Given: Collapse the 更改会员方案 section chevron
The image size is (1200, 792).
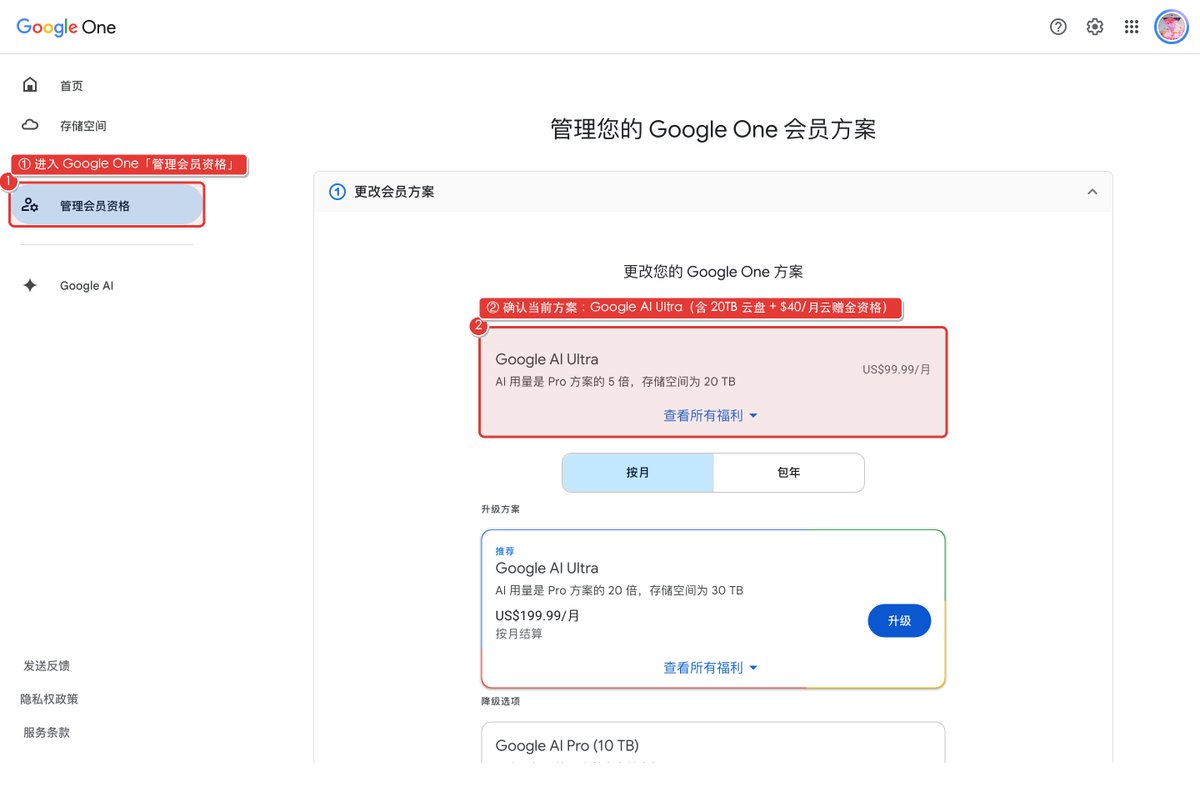Looking at the screenshot, I should [1092, 191].
